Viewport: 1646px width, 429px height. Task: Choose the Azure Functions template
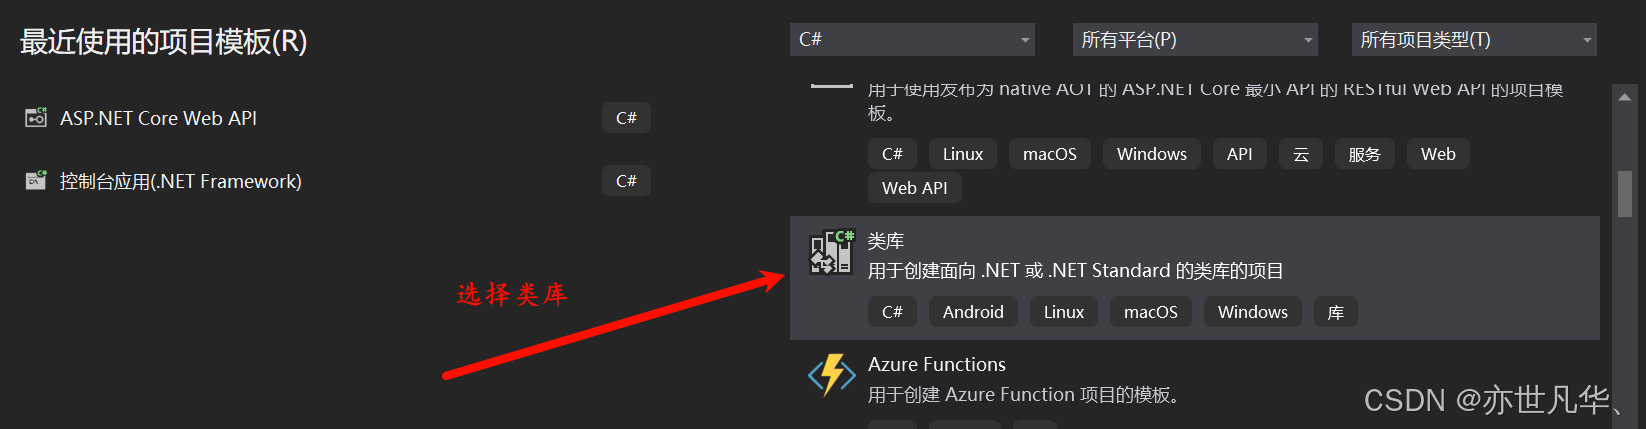[x=937, y=365]
